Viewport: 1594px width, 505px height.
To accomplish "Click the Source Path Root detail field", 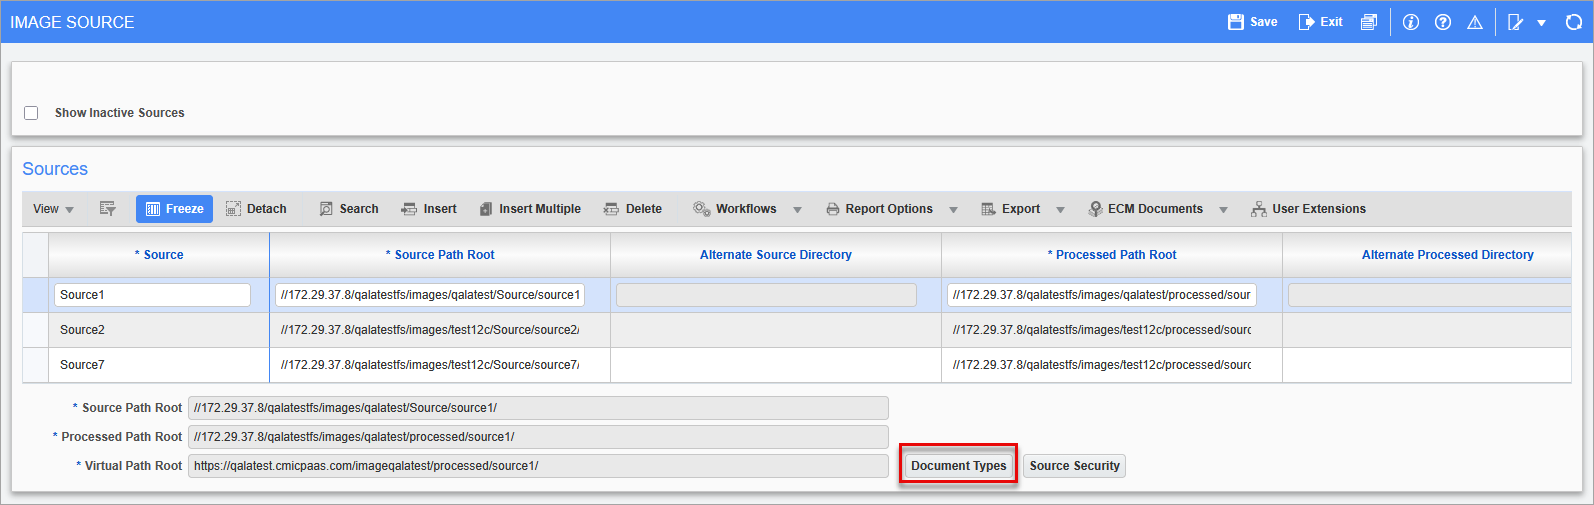I will pyautogui.click(x=538, y=408).
